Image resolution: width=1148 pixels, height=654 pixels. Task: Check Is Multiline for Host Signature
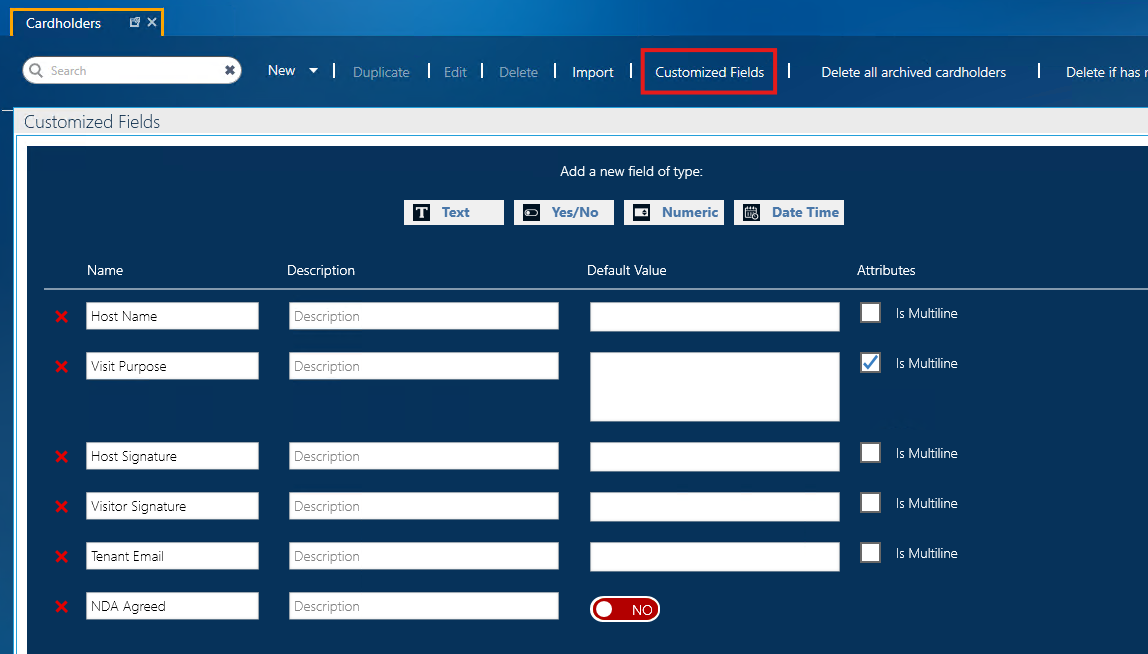coord(871,453)
